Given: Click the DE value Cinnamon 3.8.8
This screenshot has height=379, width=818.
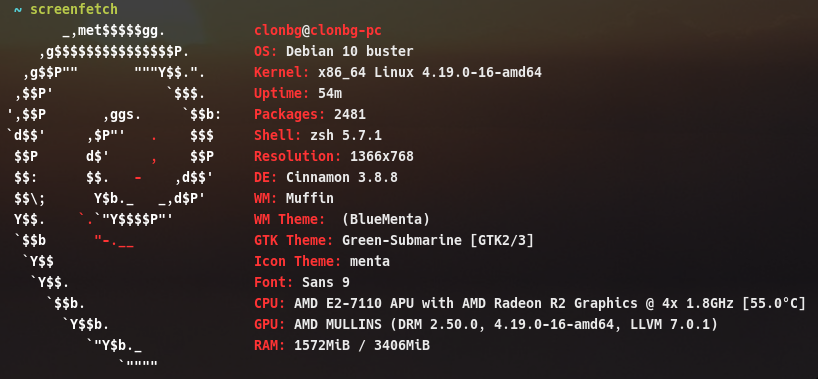Looking at the screenshot, I should [x=342, y=177].
